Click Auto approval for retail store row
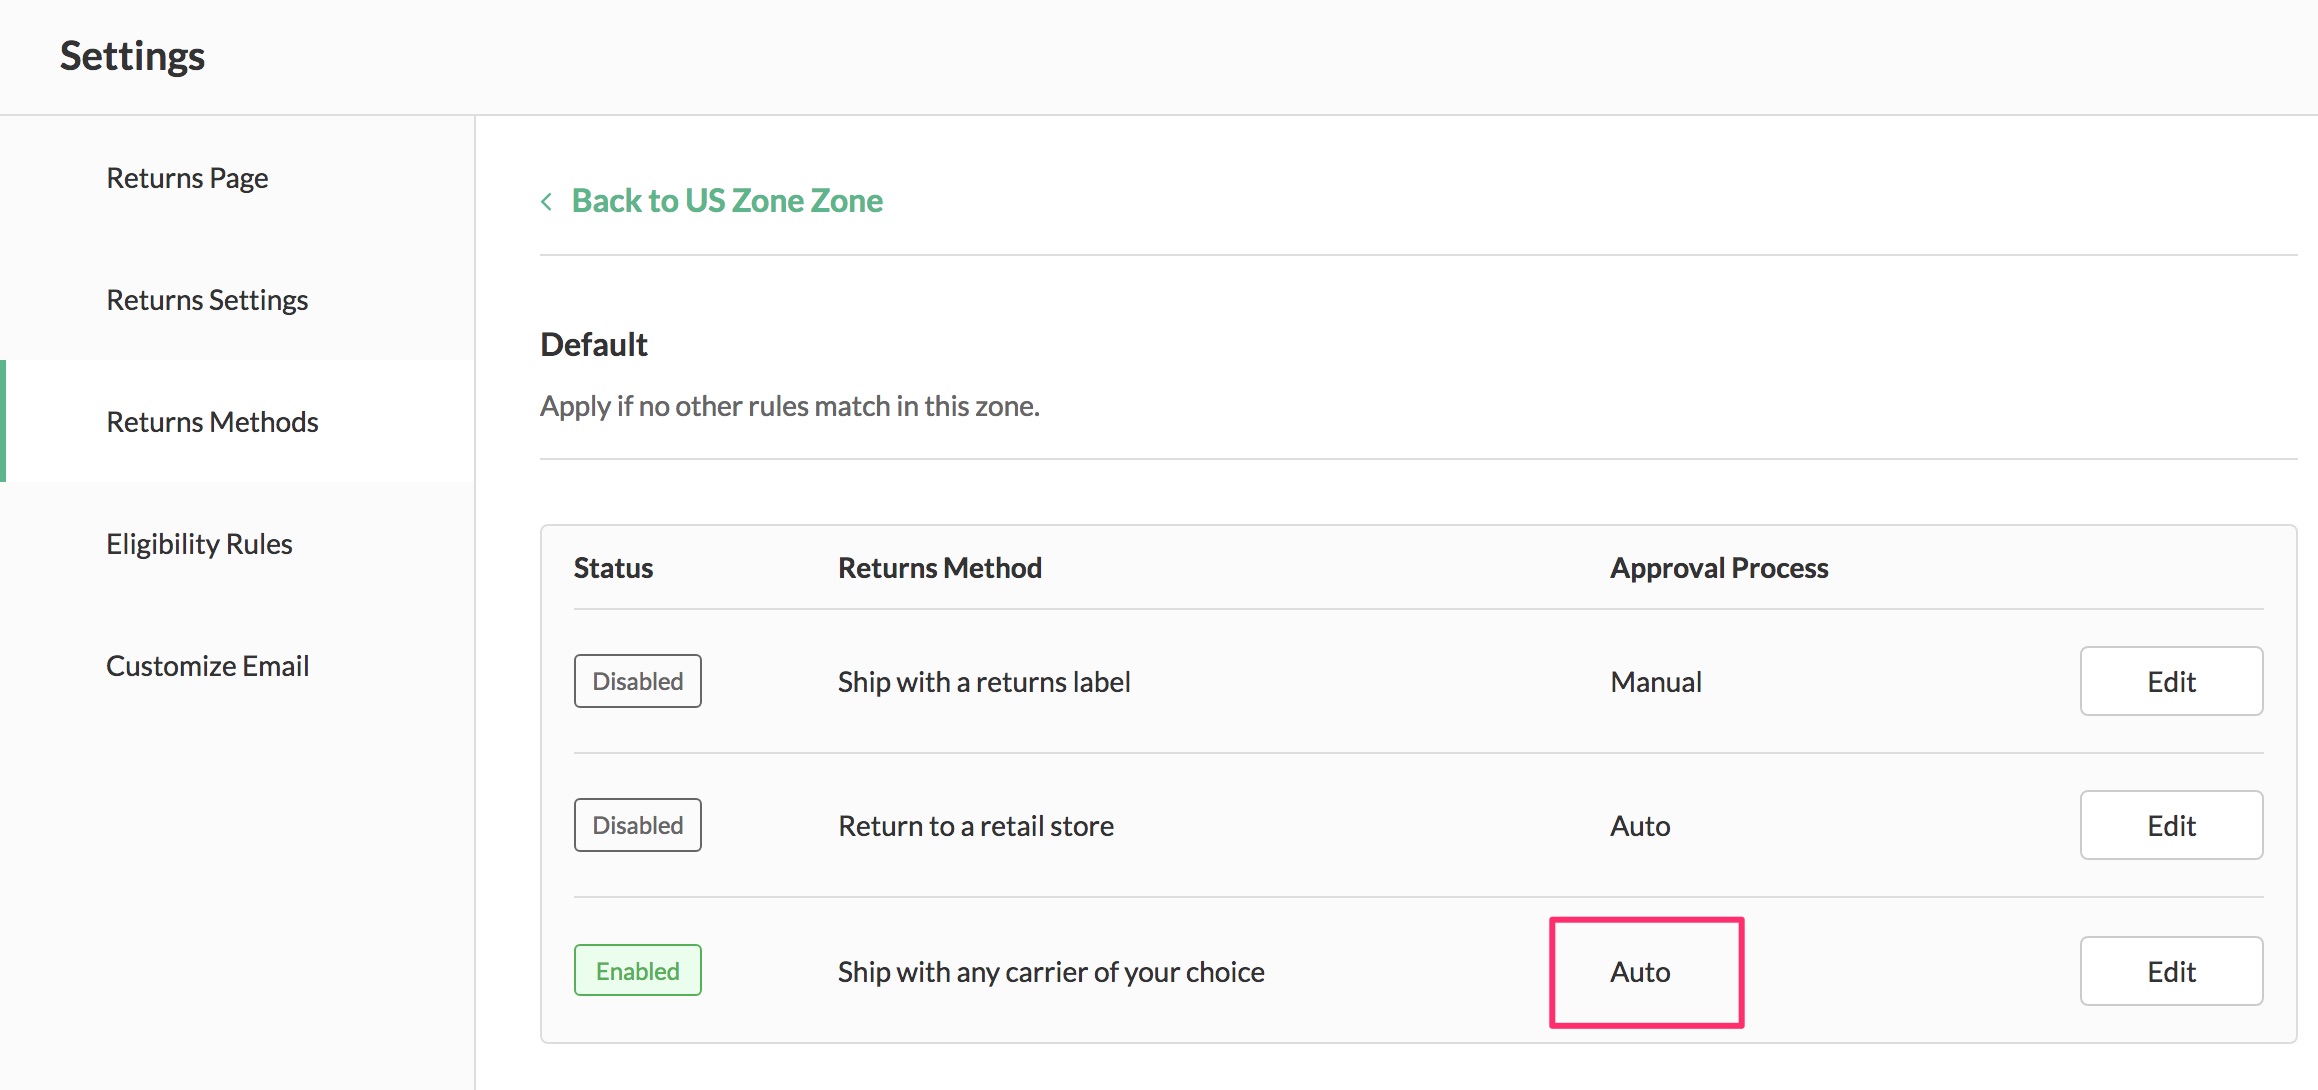This screenshot has height=1090, width=2318. tap(1640, 826)
